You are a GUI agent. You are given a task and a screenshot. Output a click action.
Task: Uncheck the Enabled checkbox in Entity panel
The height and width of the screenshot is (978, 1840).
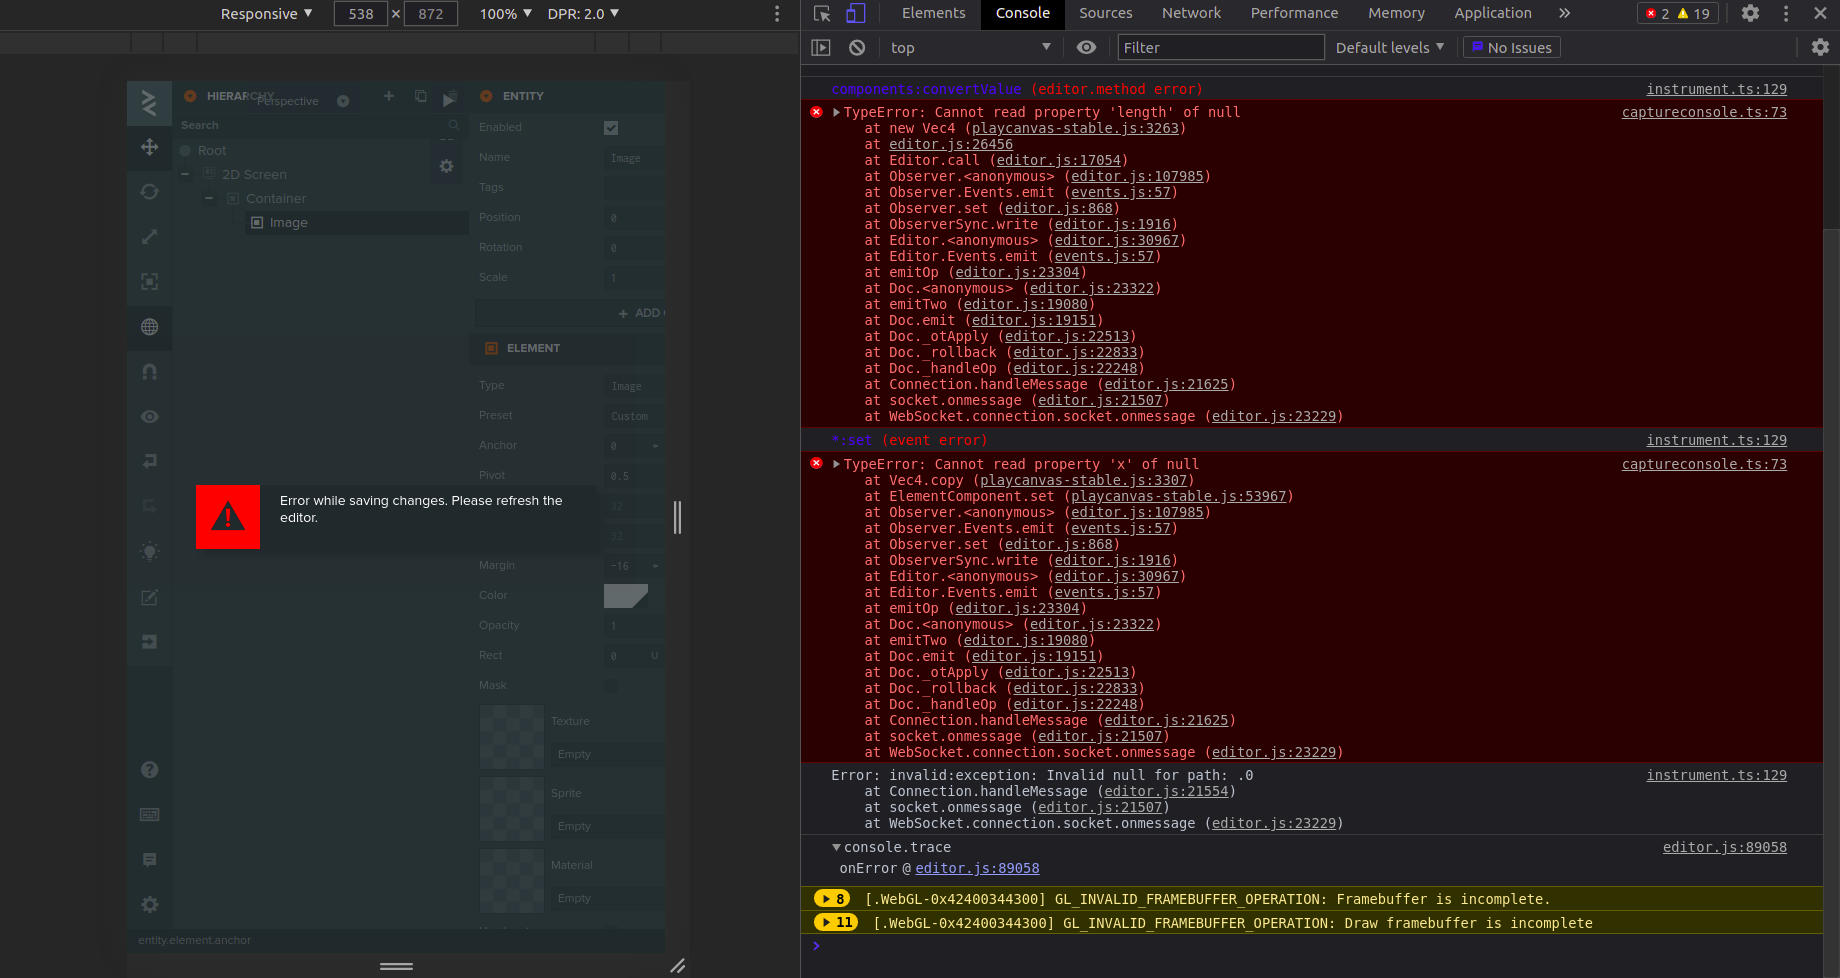pos(611,127)
